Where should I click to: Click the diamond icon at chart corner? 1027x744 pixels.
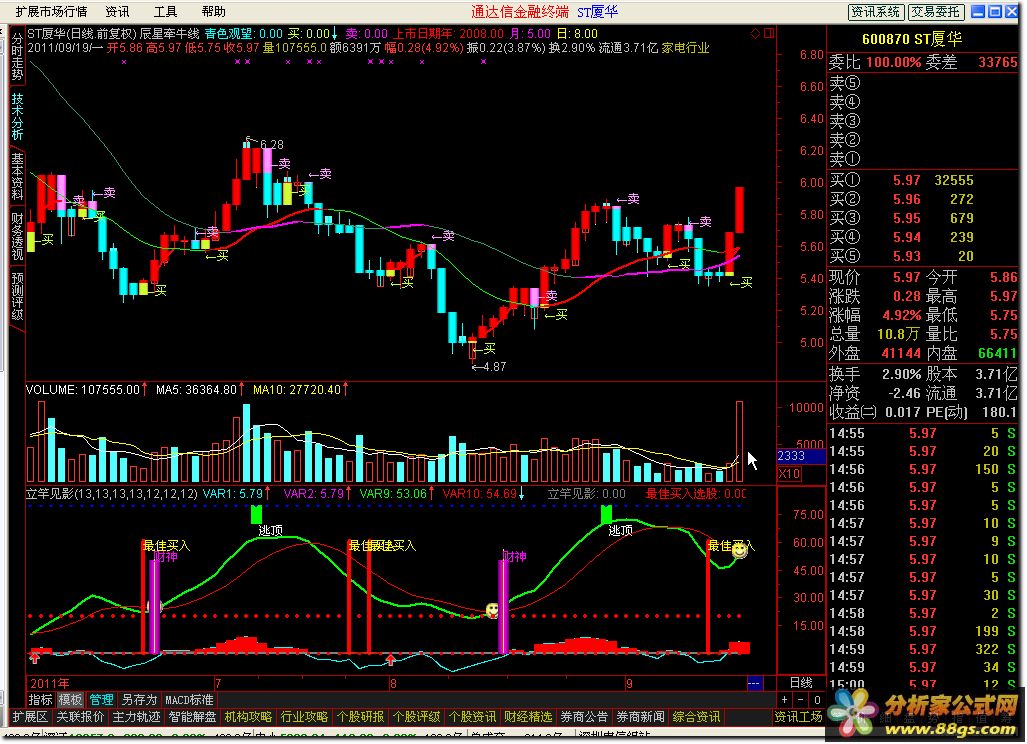[x=755, y=33]
